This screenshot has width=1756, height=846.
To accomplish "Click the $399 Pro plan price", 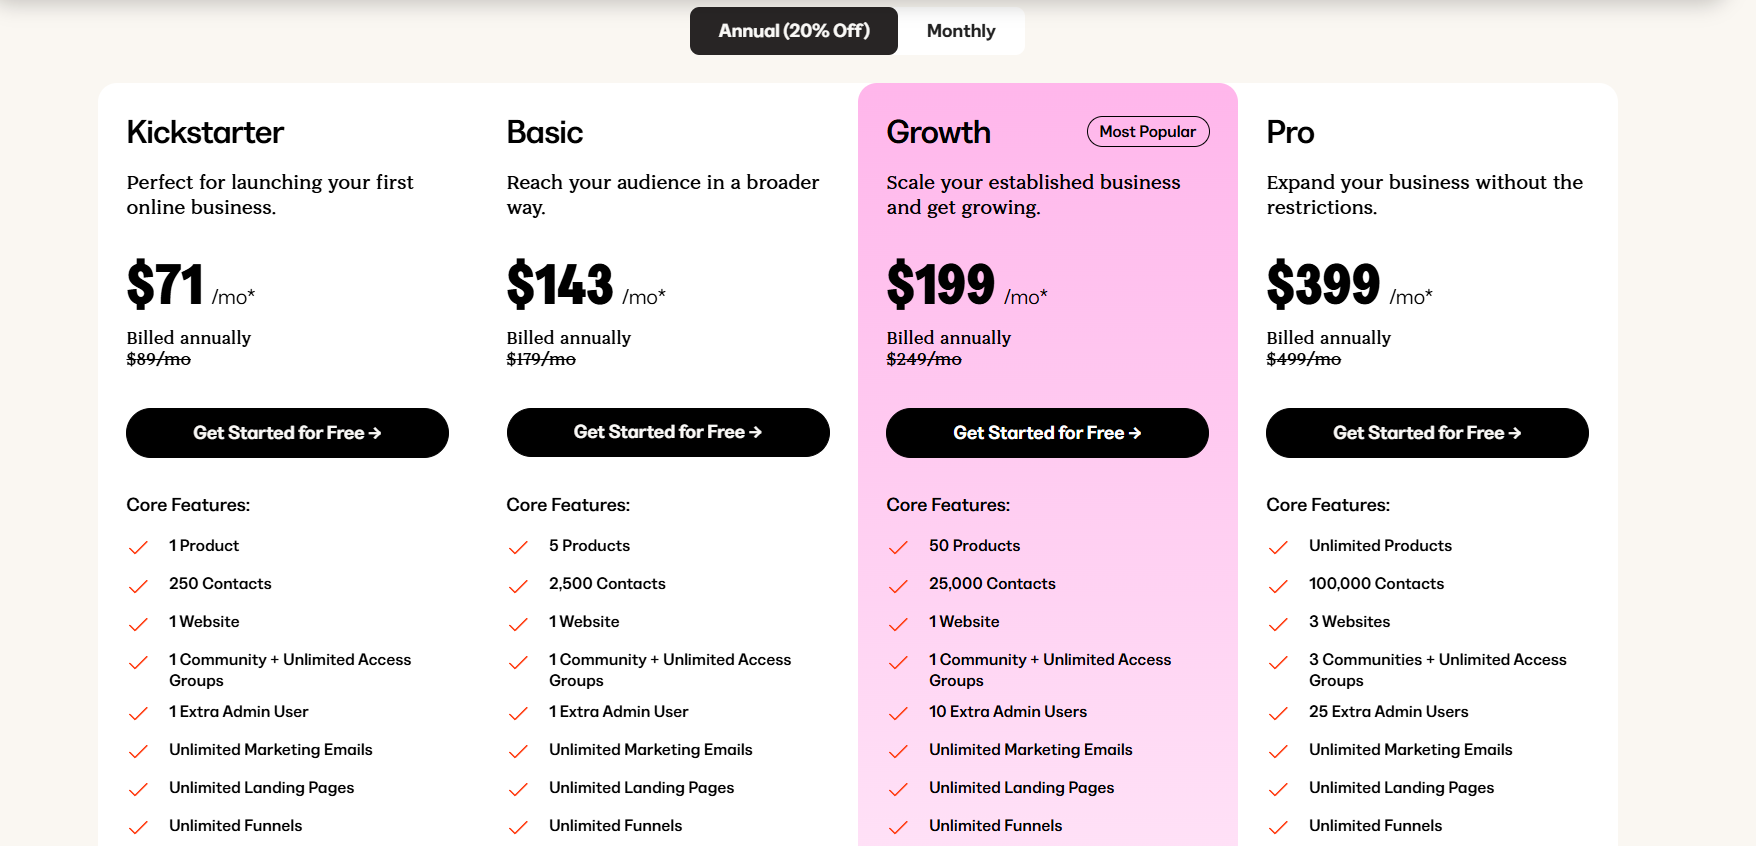I will [x=1322, y=285].
